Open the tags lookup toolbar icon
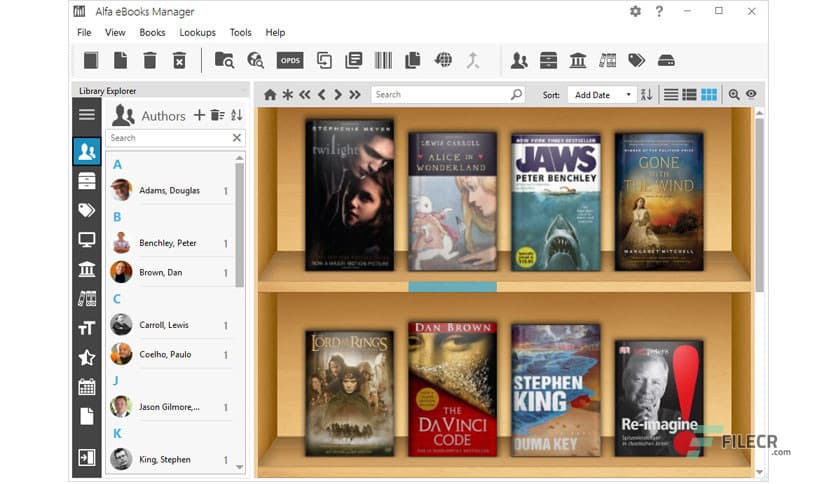836x484 pixels. [636, 60]
